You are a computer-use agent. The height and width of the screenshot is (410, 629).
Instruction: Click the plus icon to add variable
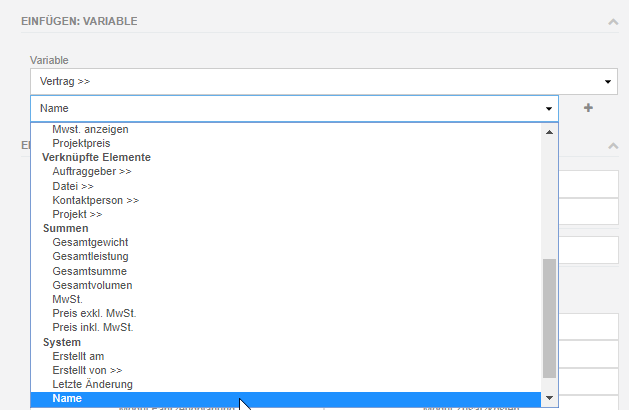point(588,108)
